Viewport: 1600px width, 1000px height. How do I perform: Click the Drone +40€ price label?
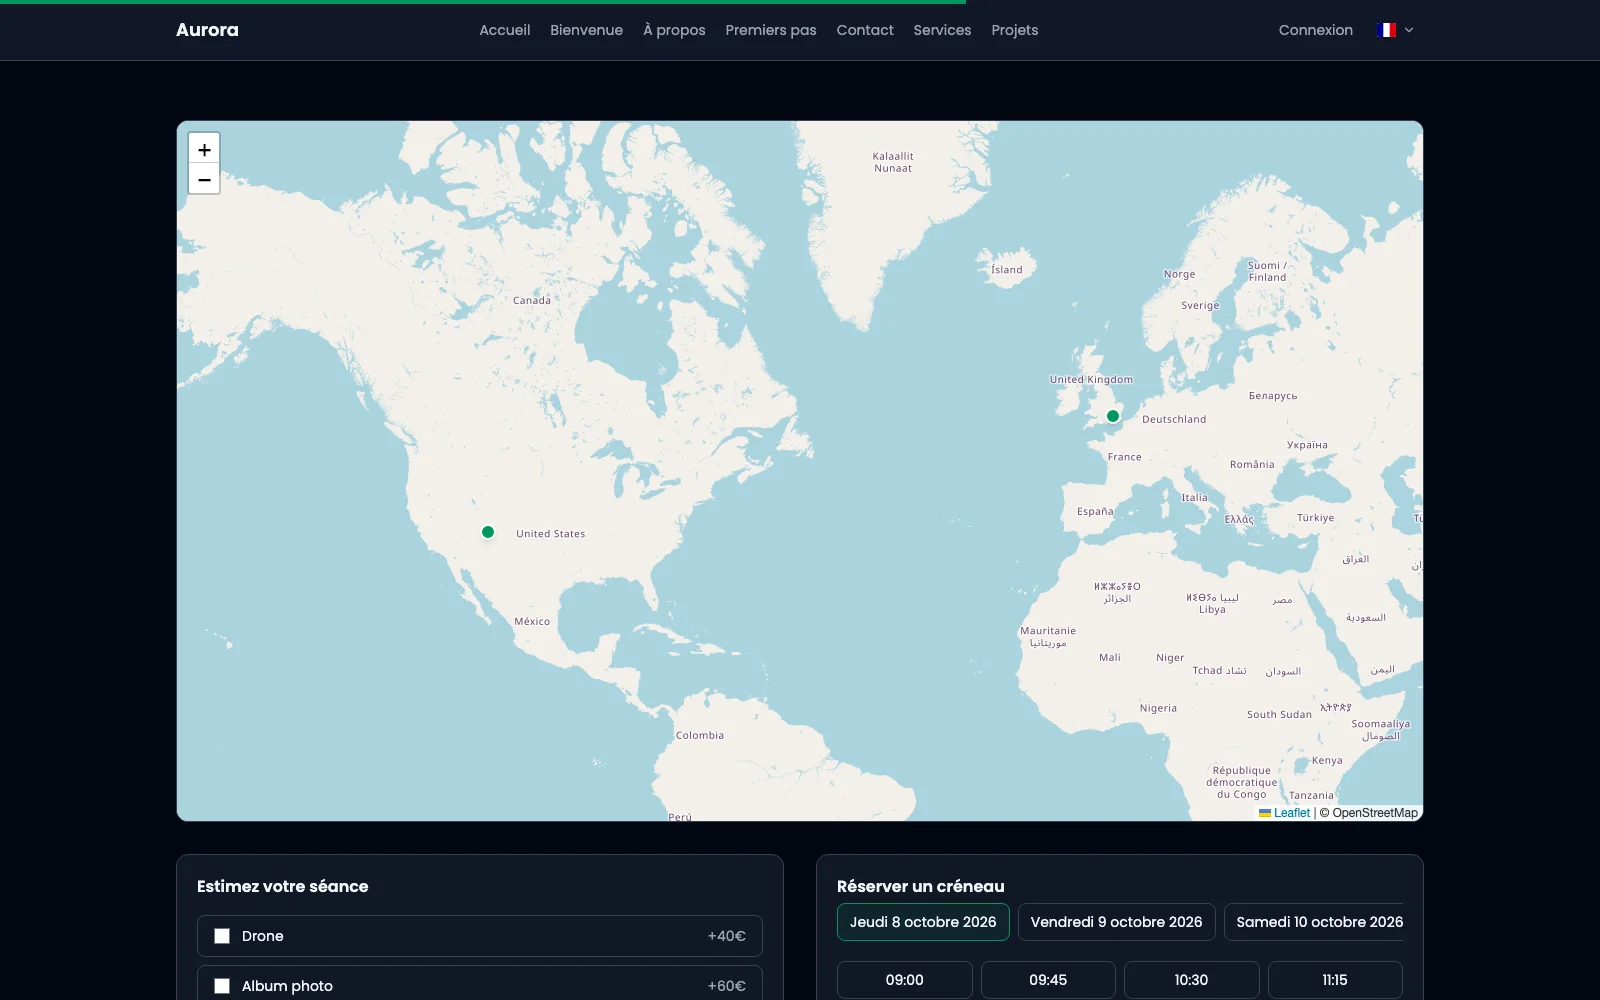727,936
